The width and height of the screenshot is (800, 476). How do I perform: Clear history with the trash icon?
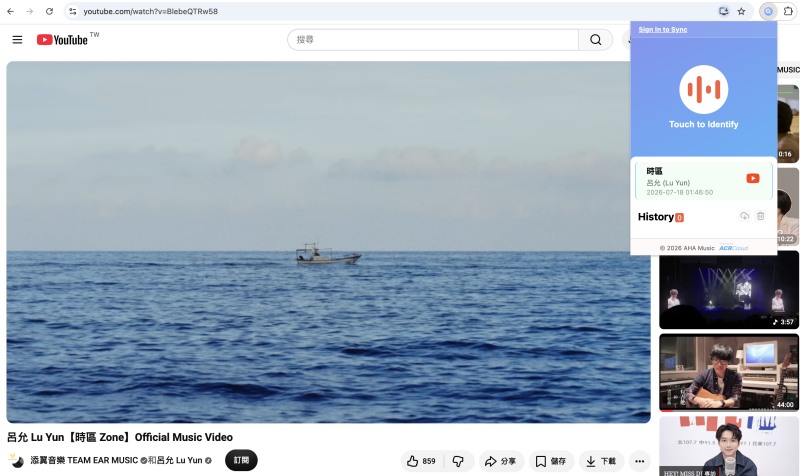pos(760,216)
